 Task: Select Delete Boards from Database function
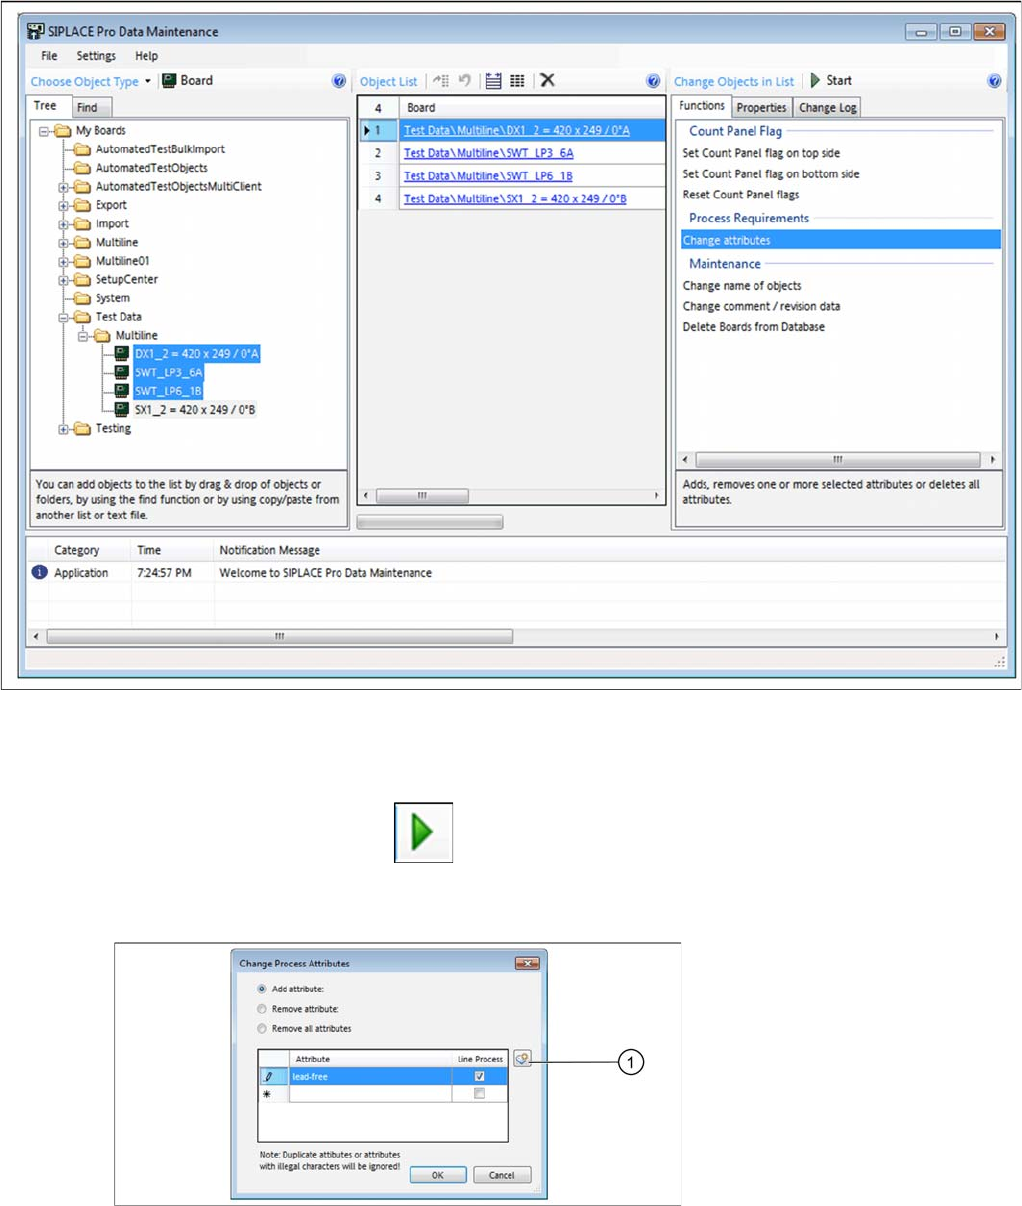[754, 327]
